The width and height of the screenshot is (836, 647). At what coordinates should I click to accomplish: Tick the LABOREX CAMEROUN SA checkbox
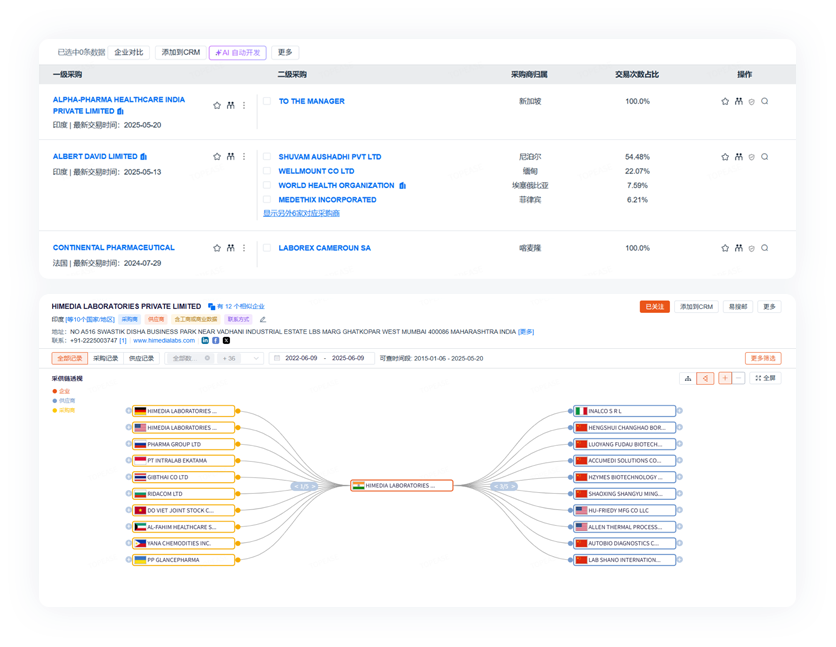point(267,248)
